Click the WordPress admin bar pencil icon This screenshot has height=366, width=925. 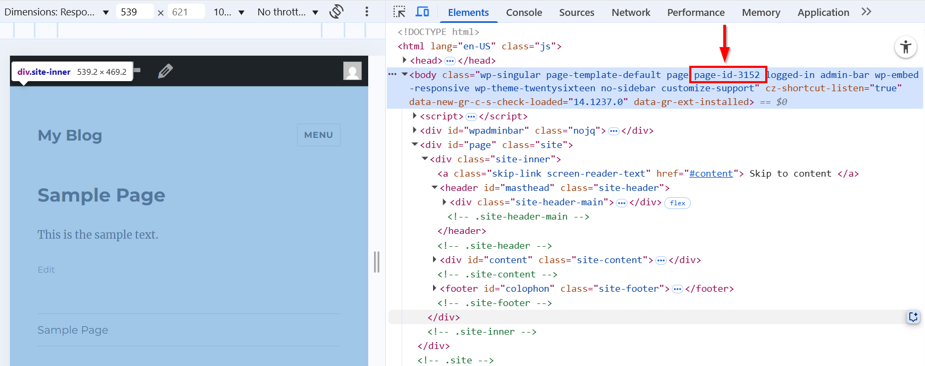pyautogui.click(x=166, y=71)
